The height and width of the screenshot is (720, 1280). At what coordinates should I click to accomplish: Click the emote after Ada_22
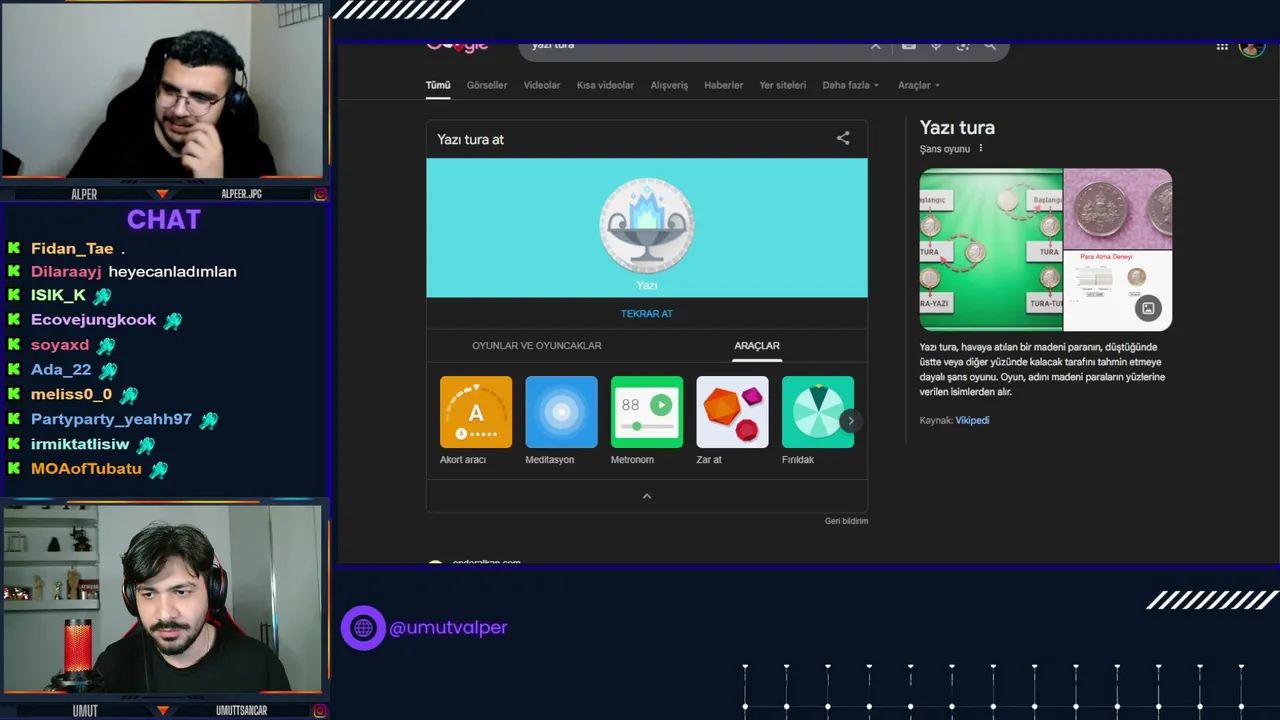[x=108, y=371]
